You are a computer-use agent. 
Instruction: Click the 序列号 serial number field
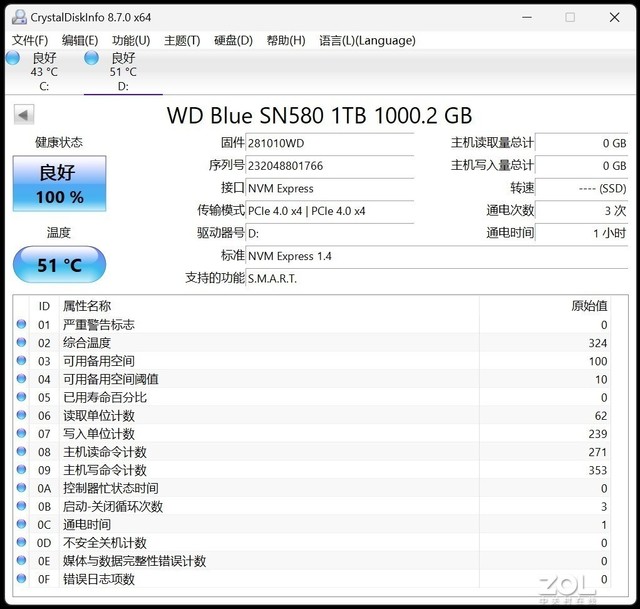[329, 166]
